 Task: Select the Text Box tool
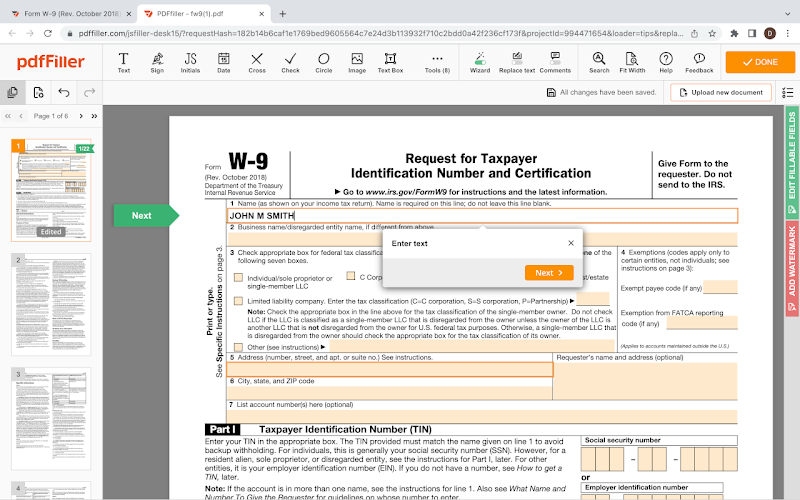(390, 62)
